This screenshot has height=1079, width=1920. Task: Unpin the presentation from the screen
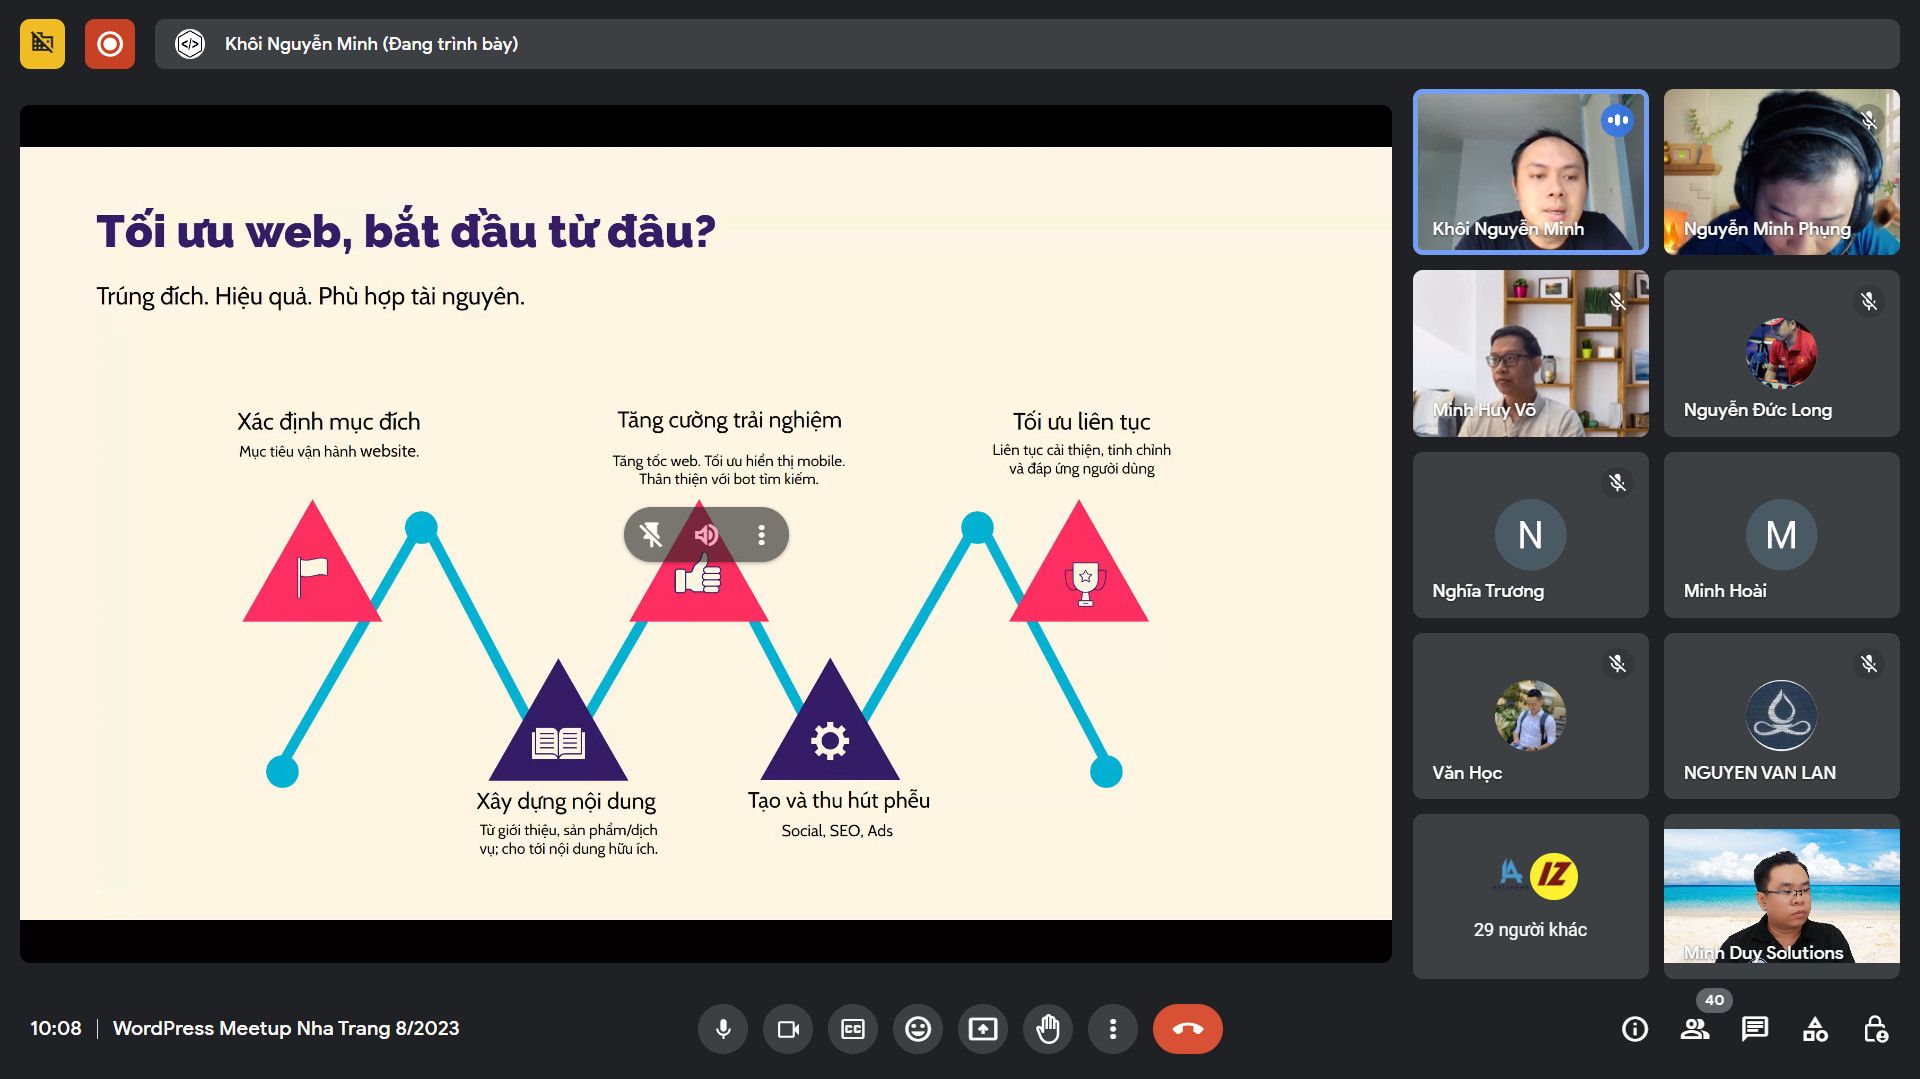(651, 535)
